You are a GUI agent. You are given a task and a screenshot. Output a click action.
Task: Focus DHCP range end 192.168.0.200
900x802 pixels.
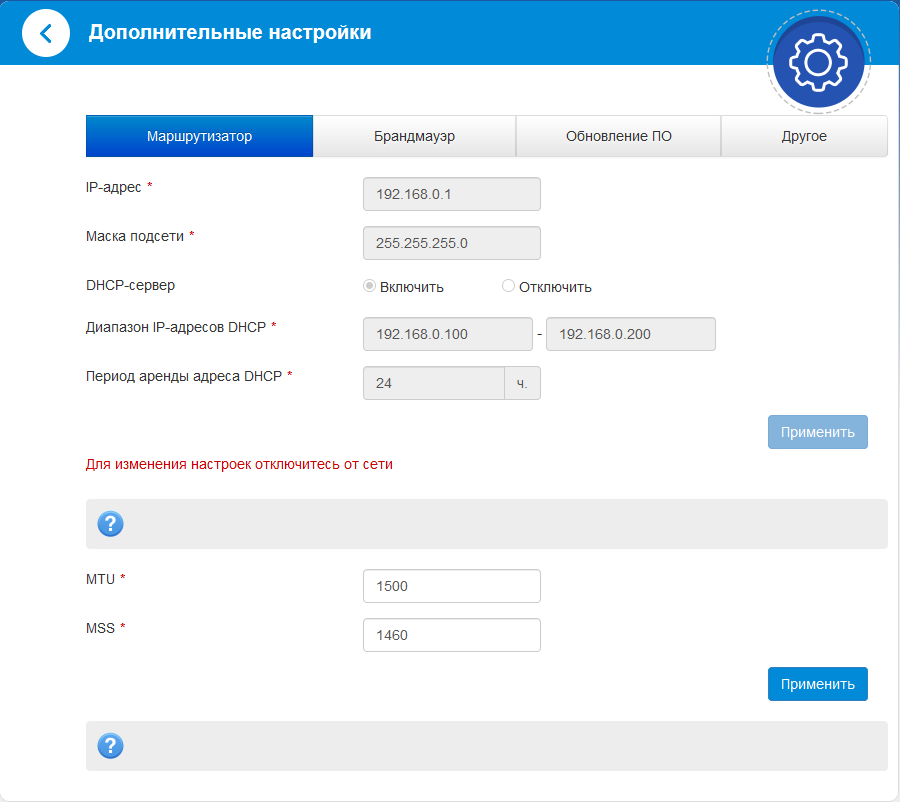(631, 334)
